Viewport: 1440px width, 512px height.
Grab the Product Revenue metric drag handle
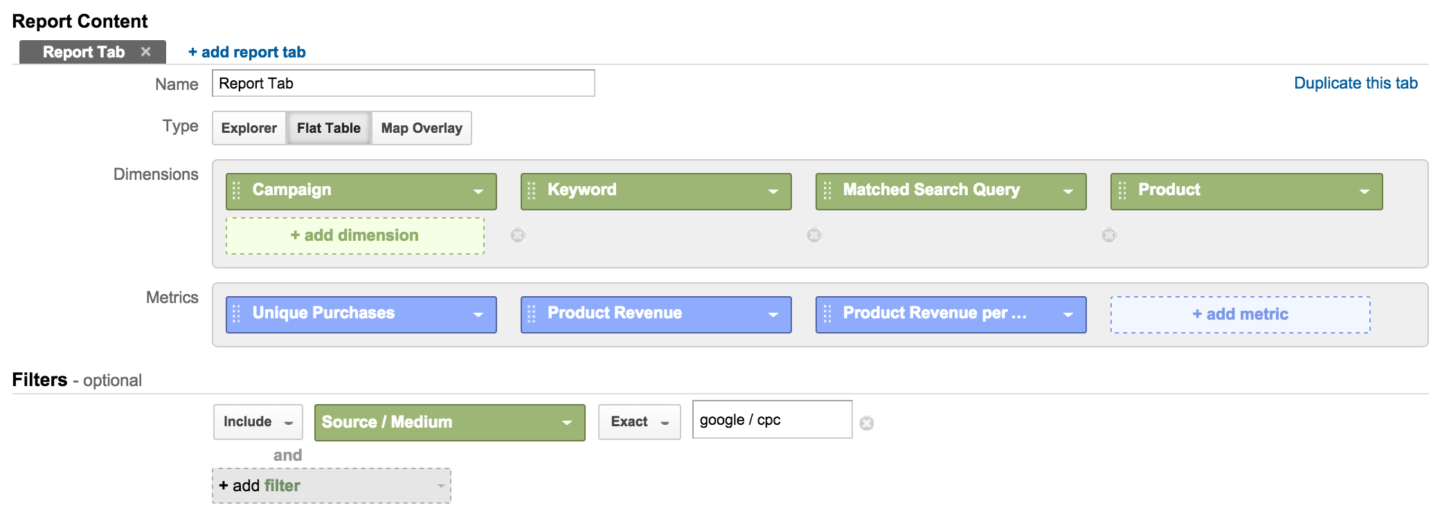click(x=532, y=314)
